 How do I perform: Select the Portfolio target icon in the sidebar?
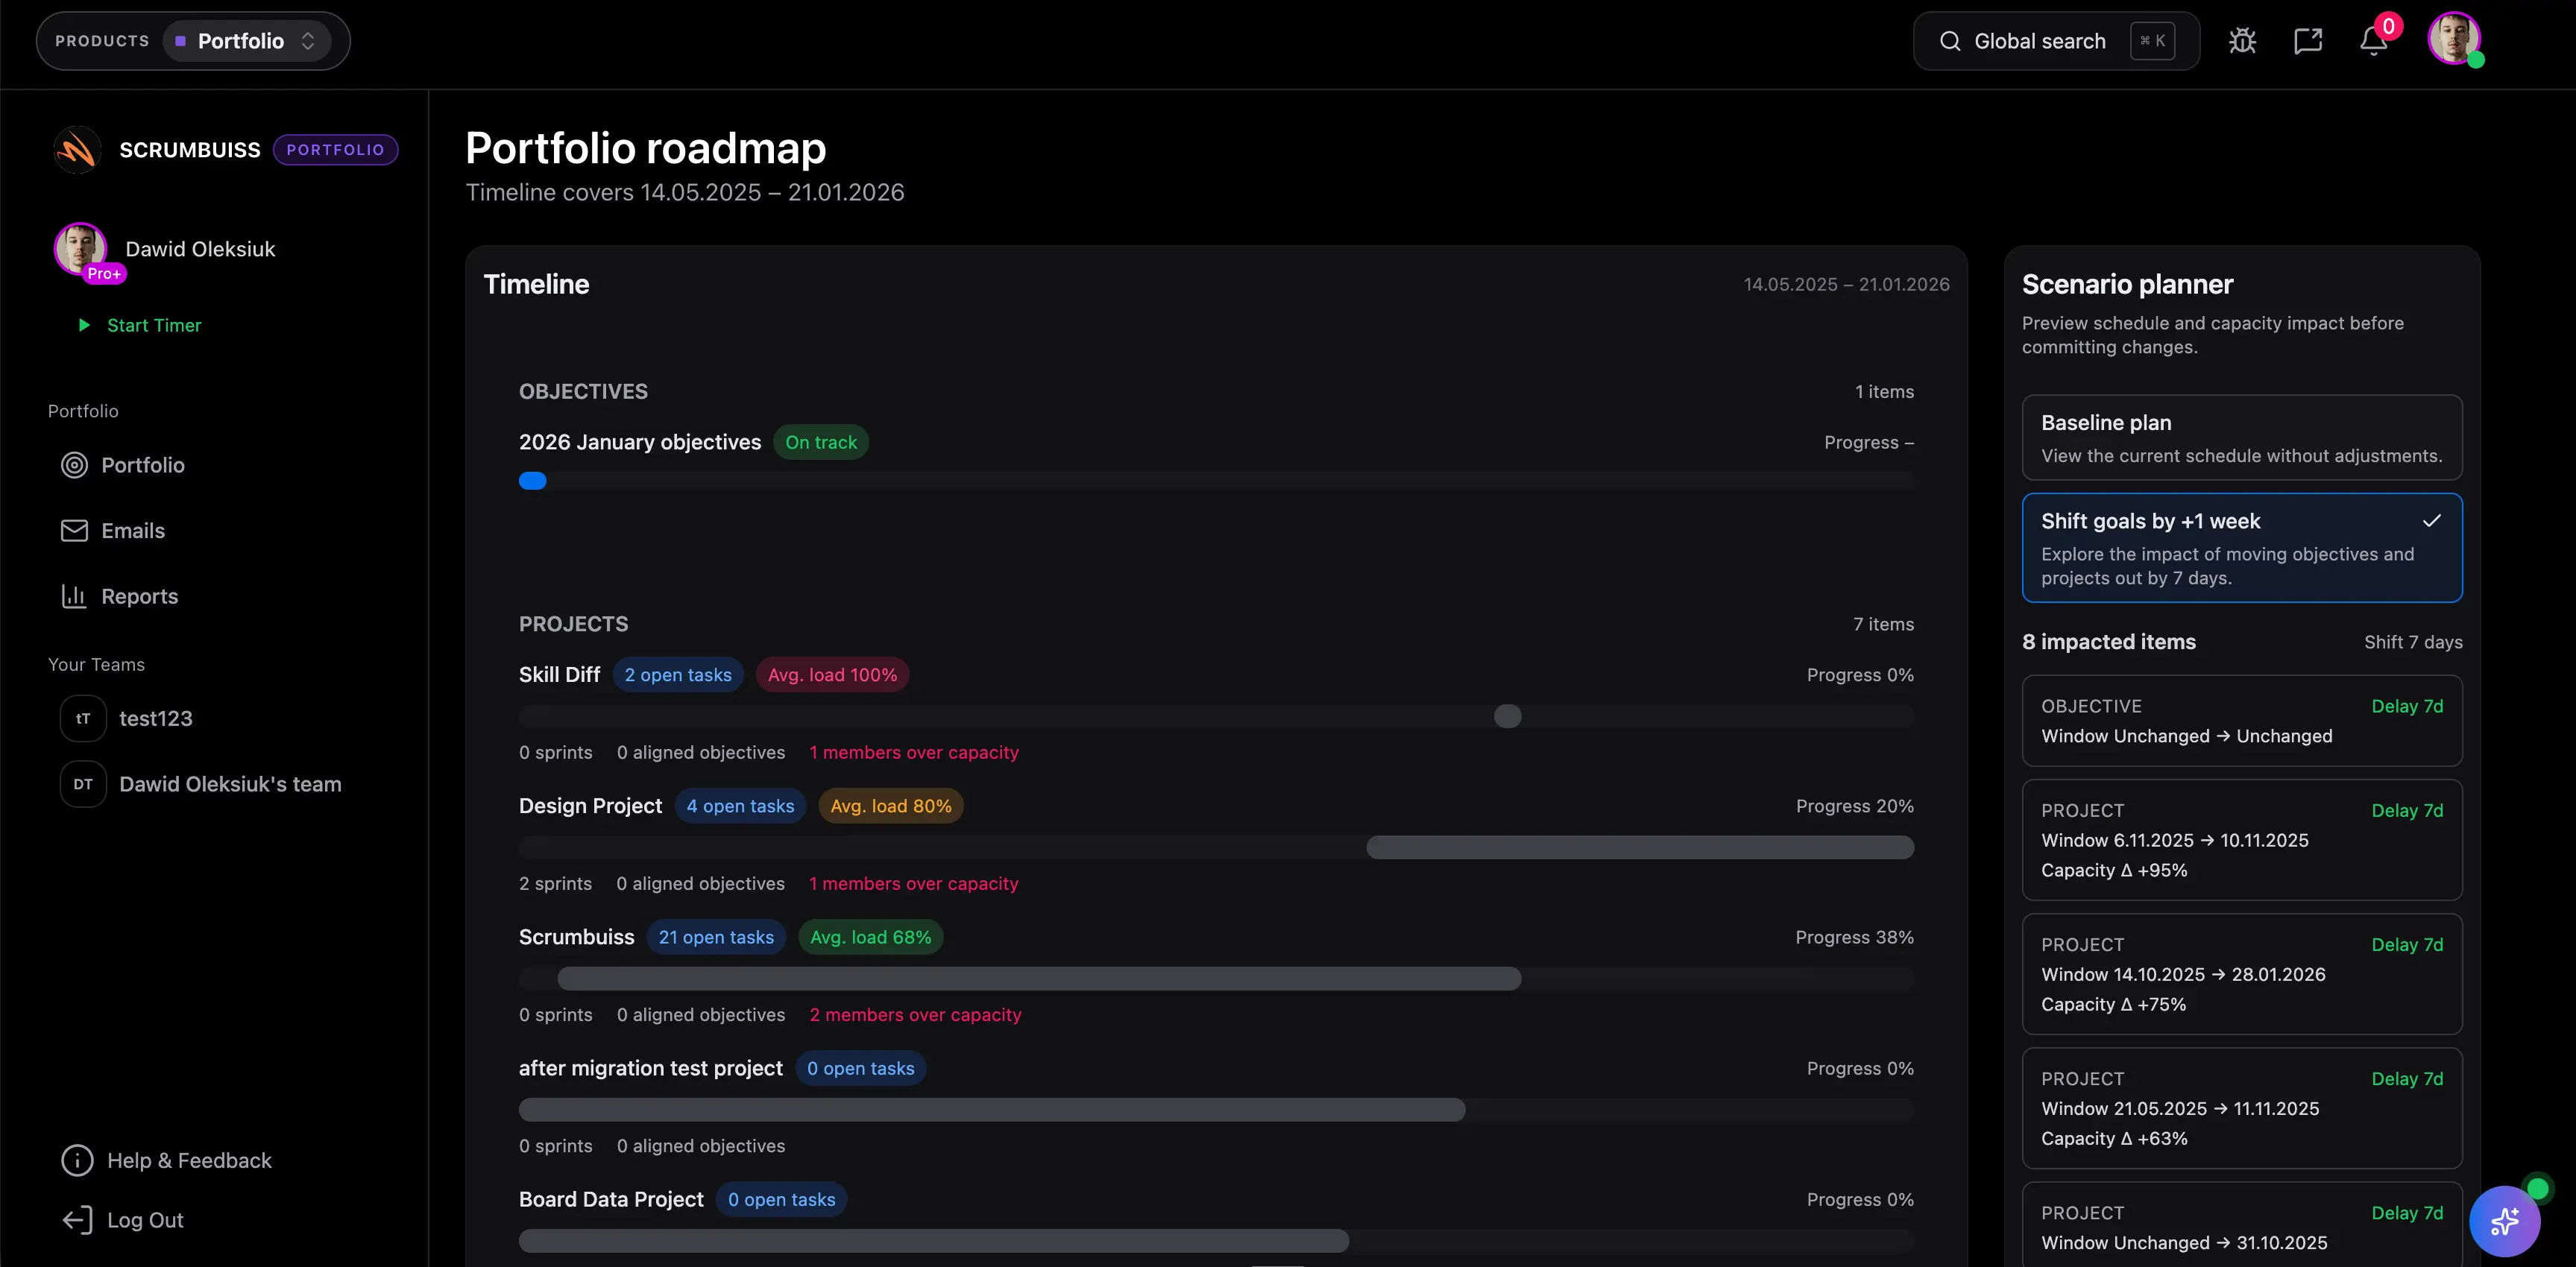pyautogui.click(x=74, y=465)
